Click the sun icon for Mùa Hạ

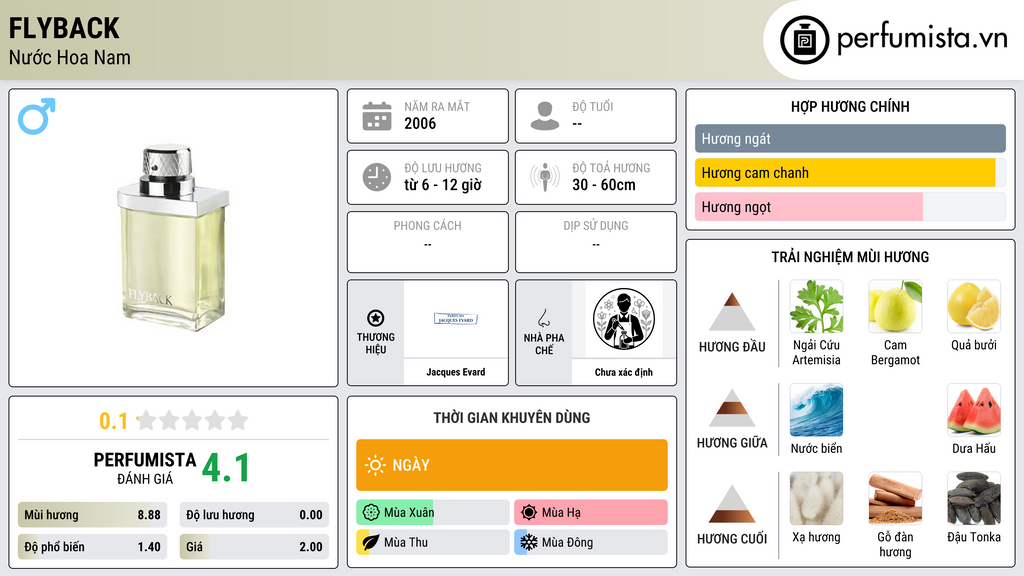click(529, 513)
